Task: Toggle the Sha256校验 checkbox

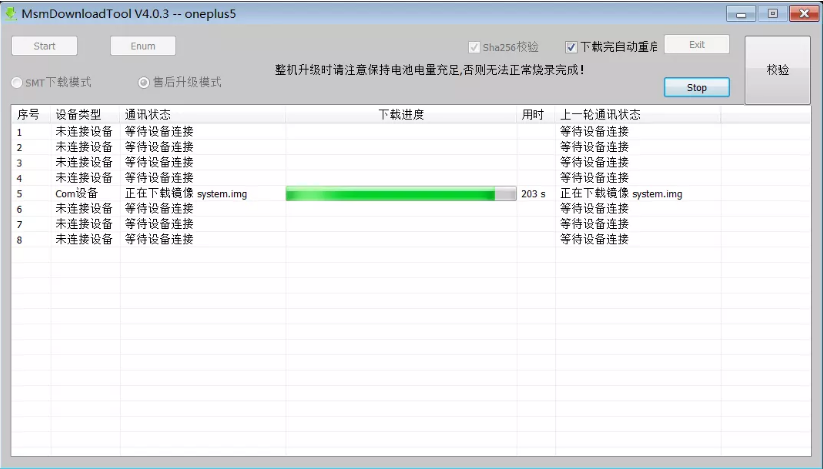Action: tap(474, 47)
